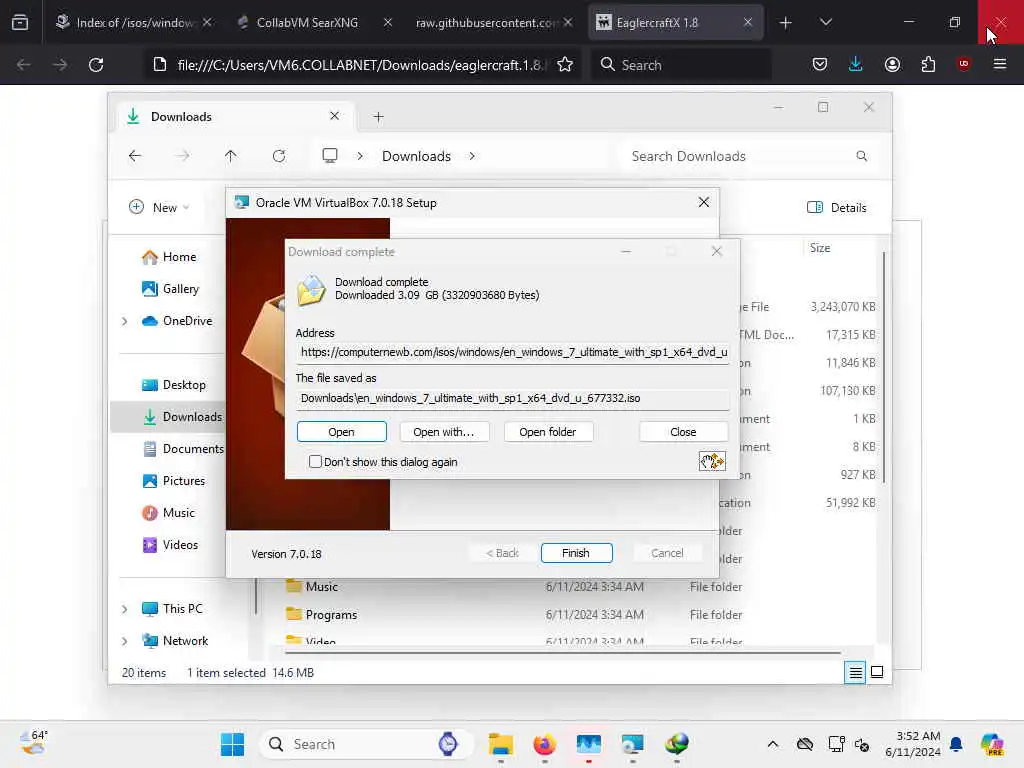Switch to the Index of /isos/windows tab
This screenshot has width=1024, height=768.
point(135,23)
